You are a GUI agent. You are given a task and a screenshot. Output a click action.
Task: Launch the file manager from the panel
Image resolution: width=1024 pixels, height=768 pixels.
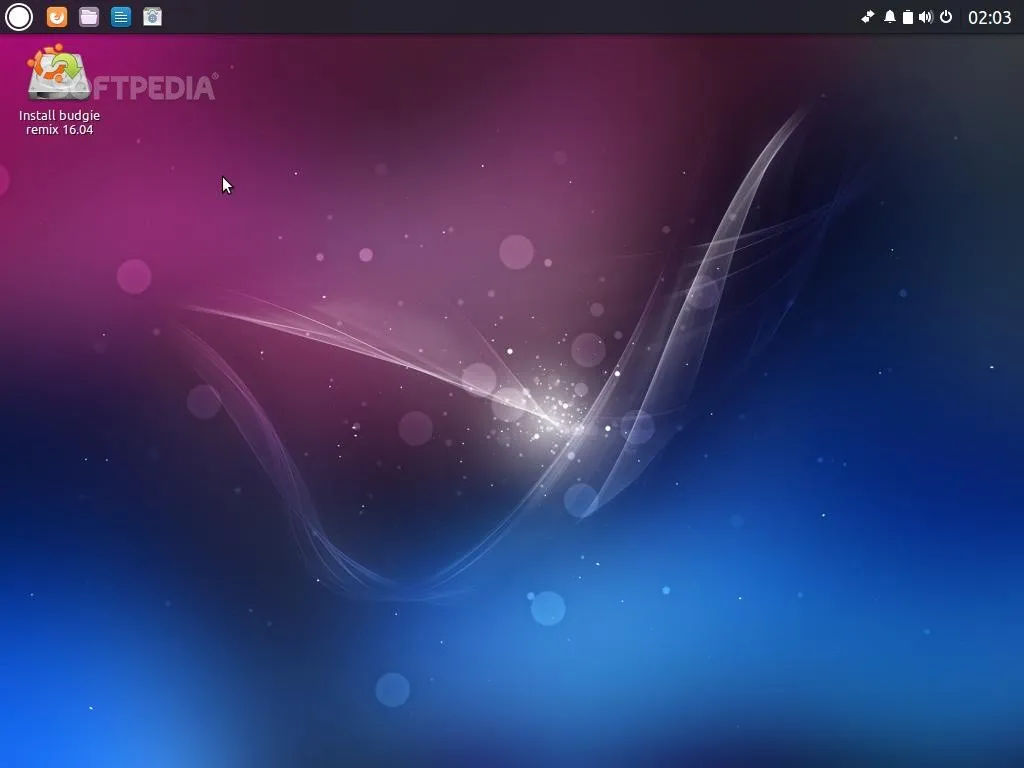[x=89, y=17]
